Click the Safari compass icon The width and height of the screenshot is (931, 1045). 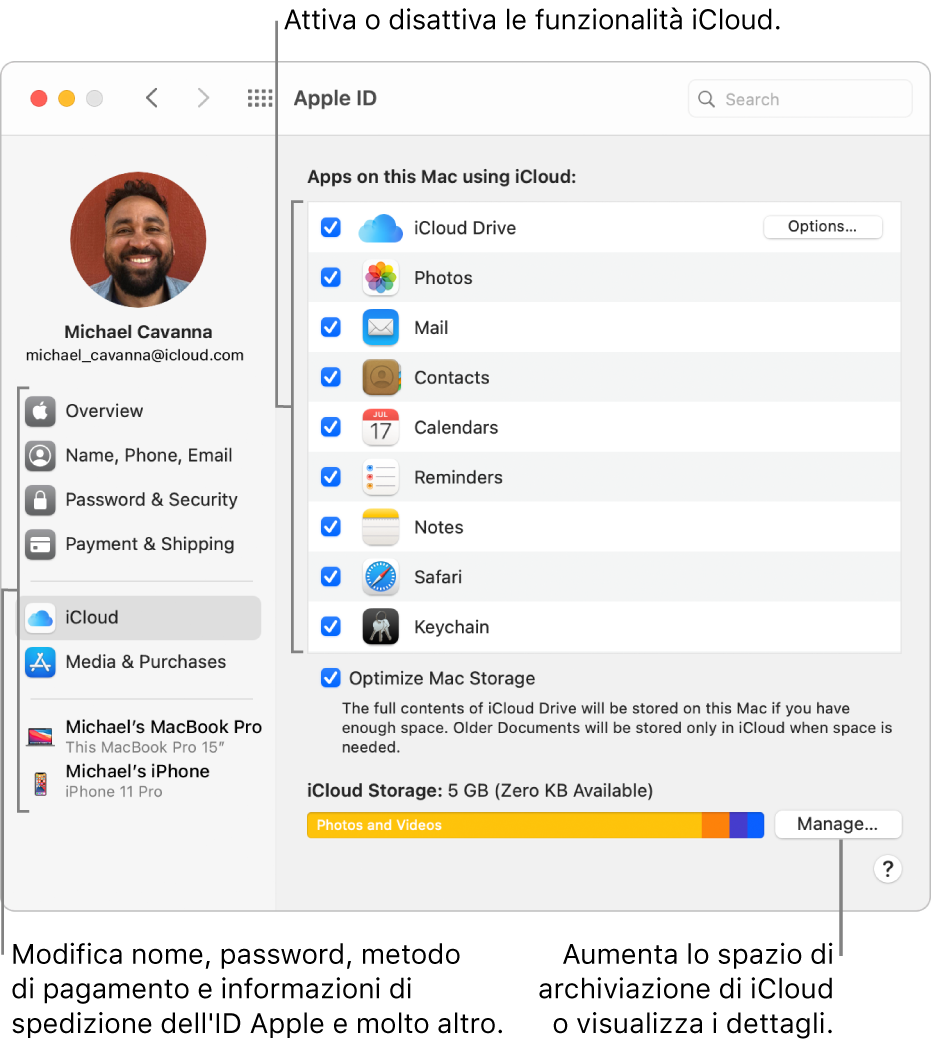(x=381, y=577)
